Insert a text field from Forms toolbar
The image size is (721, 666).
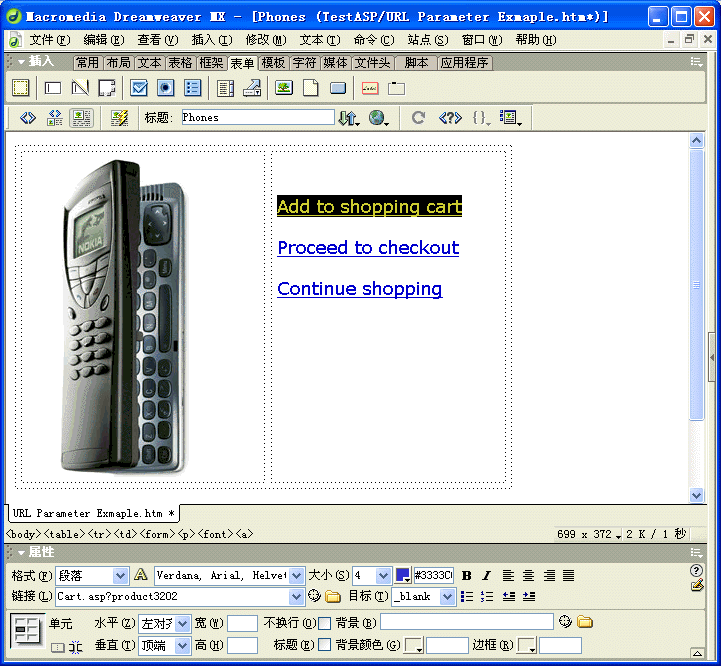[53, 88]
